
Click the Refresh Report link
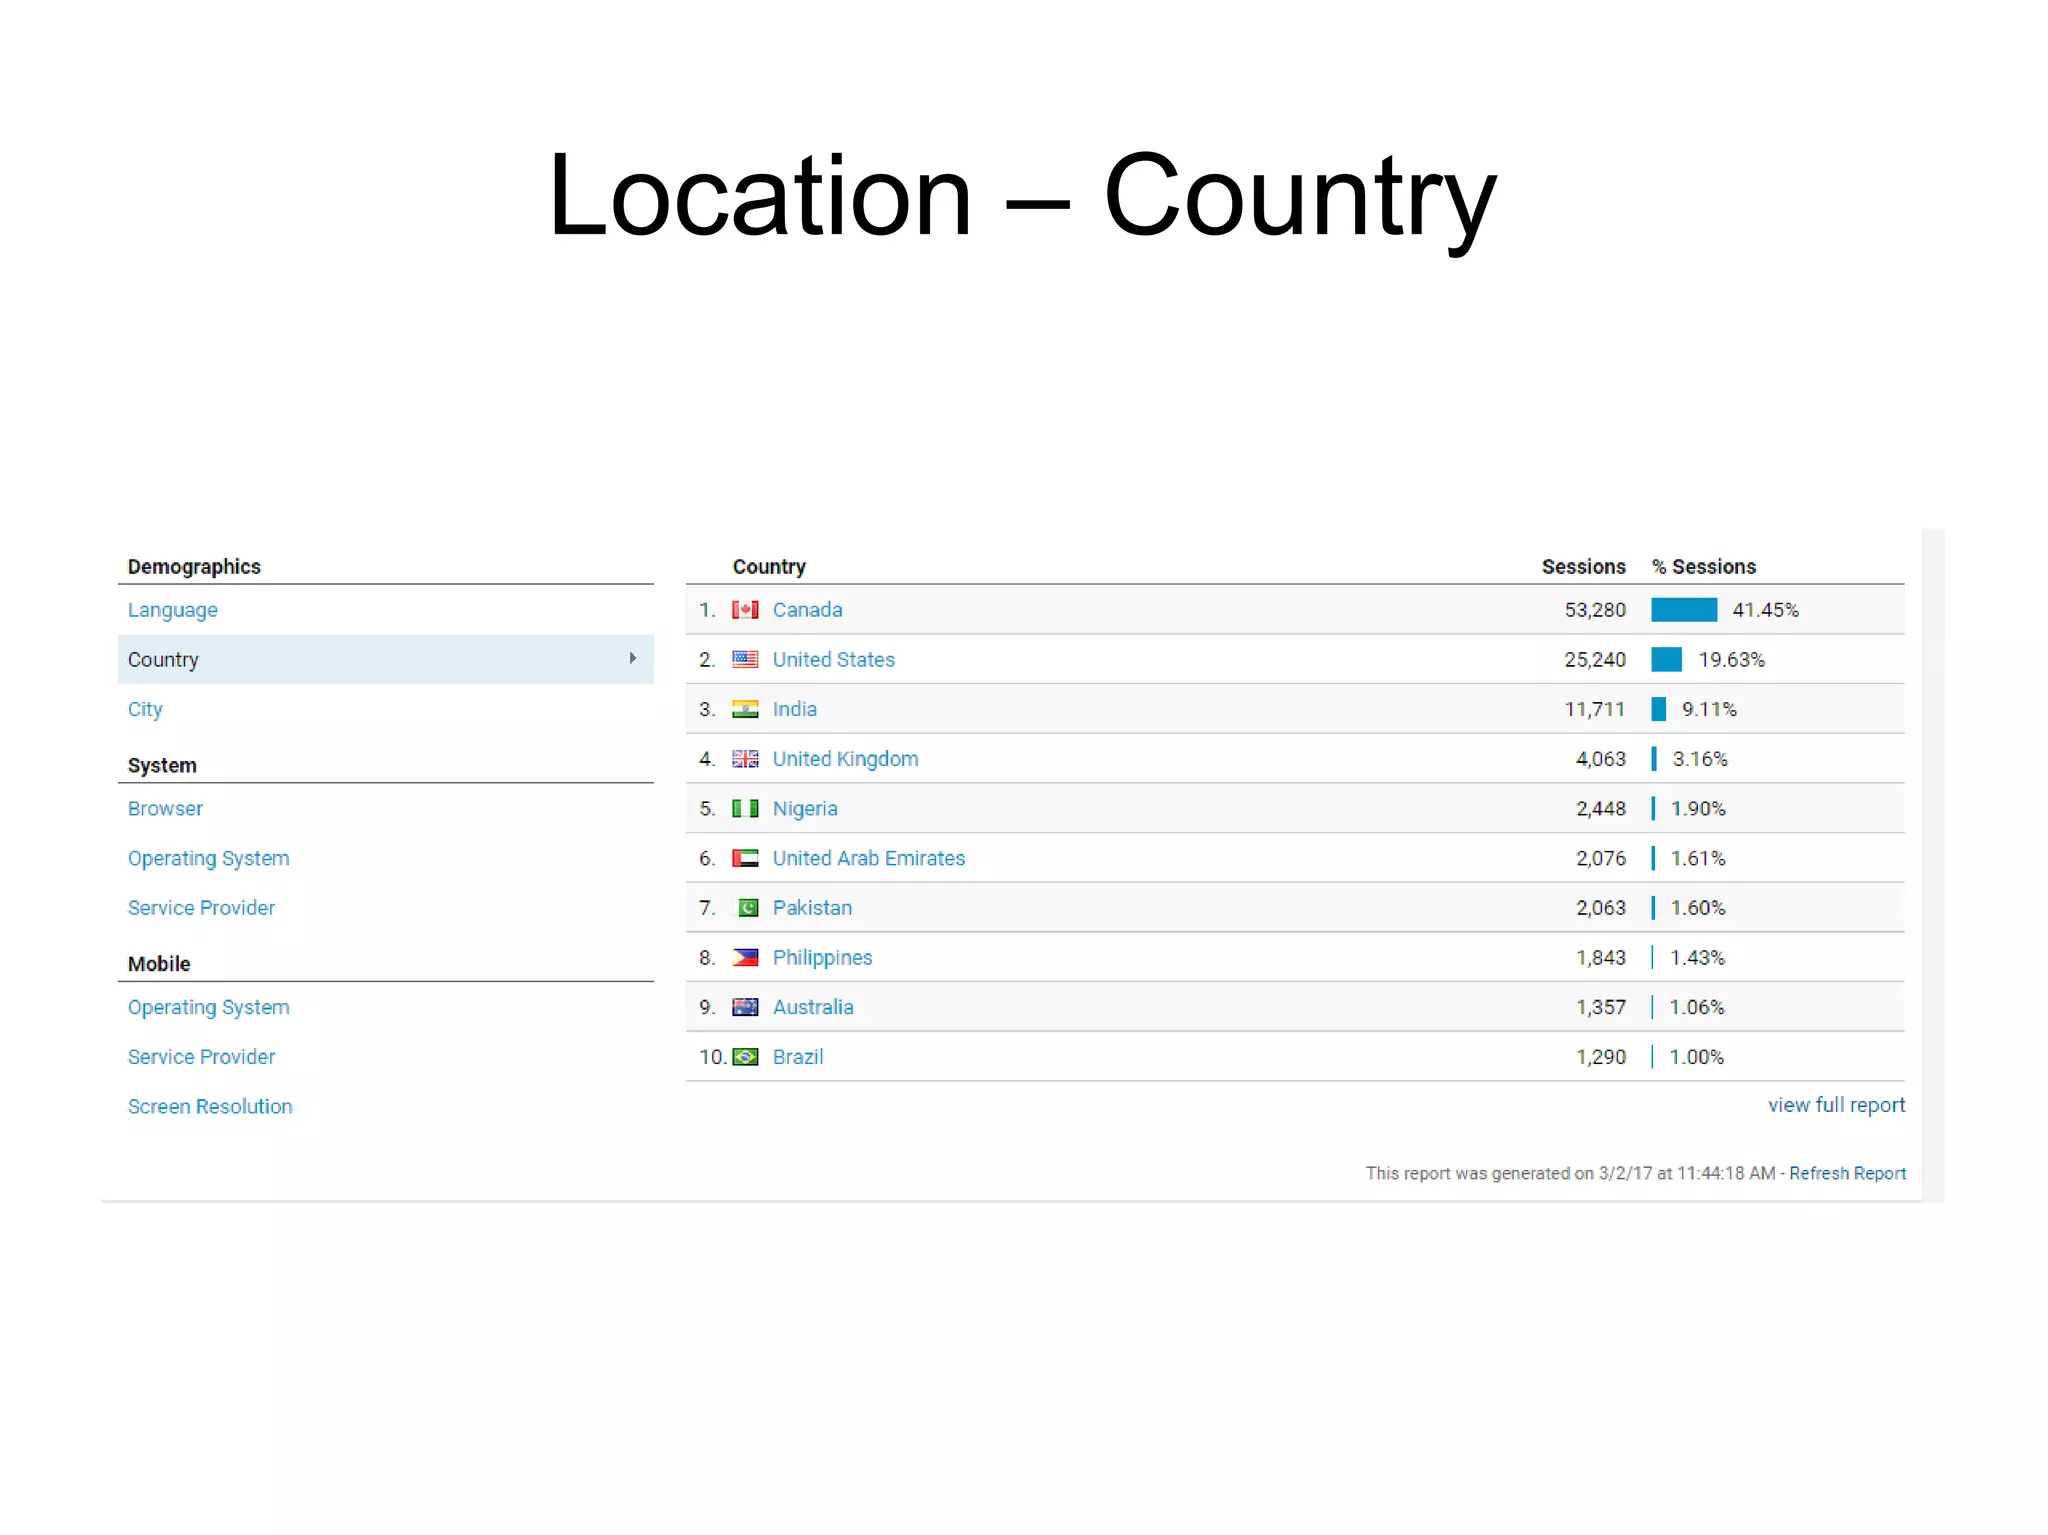[1847, 1173]
